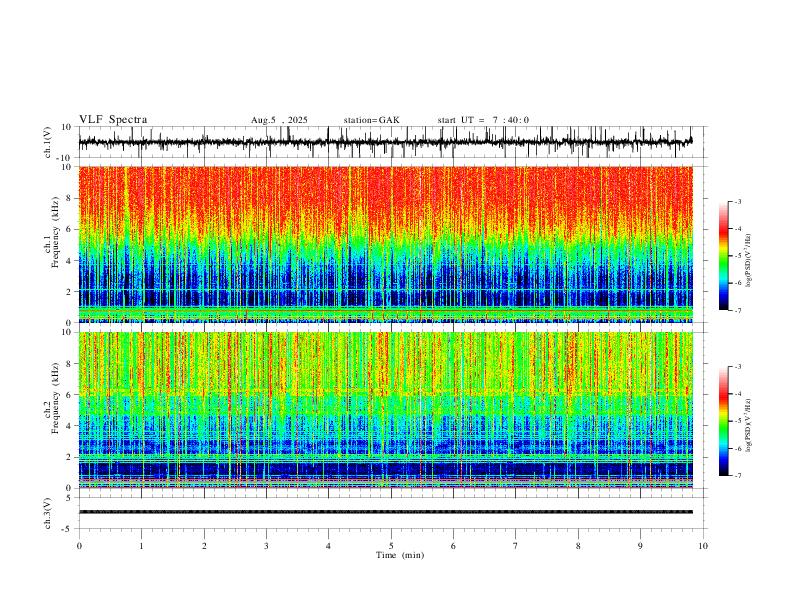Click the time axis tick label '10'
Screen dimensions: 792x612
coord(703,546)
